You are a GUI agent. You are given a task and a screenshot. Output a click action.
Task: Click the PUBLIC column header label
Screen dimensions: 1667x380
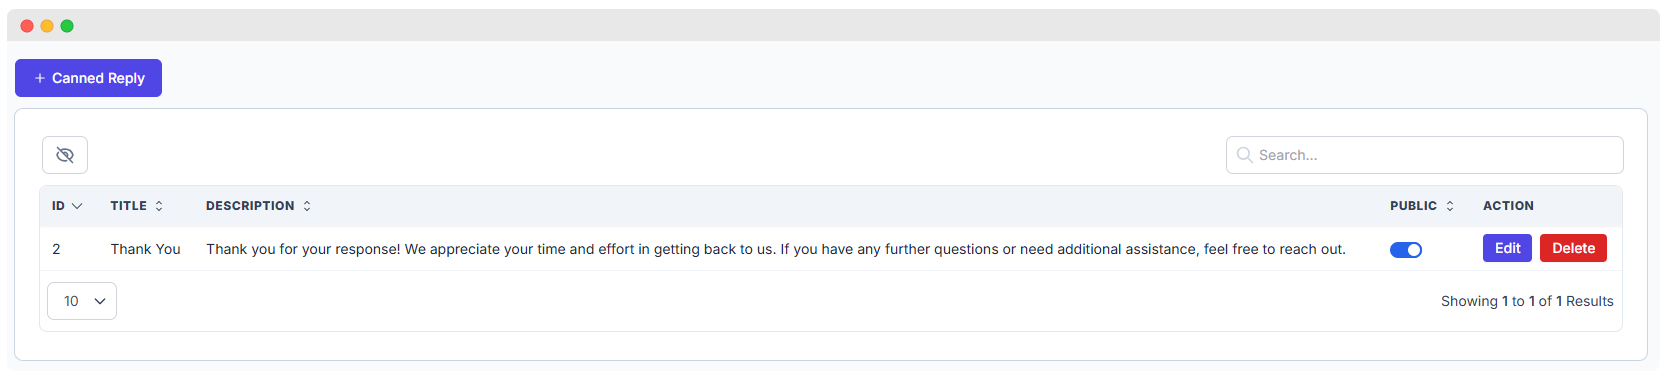click(x=1413, y=206)
